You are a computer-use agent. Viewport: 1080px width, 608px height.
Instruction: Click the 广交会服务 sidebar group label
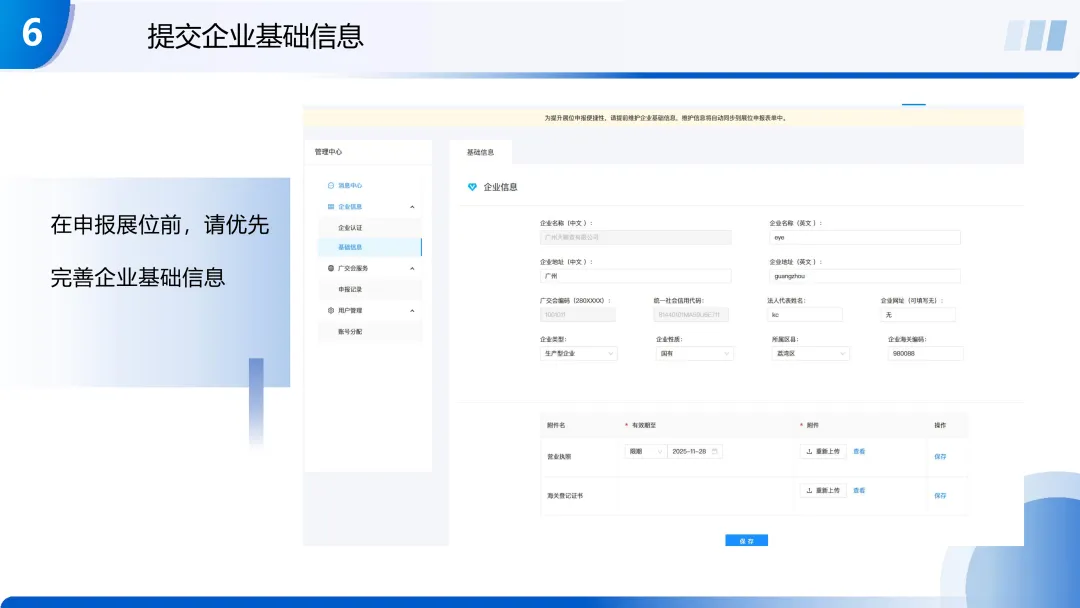click(353, 268)
